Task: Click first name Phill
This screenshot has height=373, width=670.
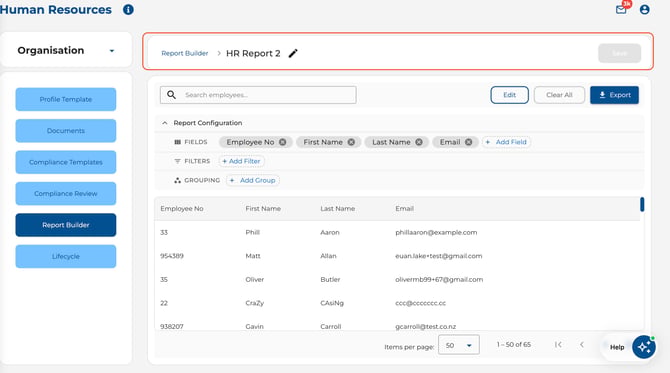Action: click(253, 232)
